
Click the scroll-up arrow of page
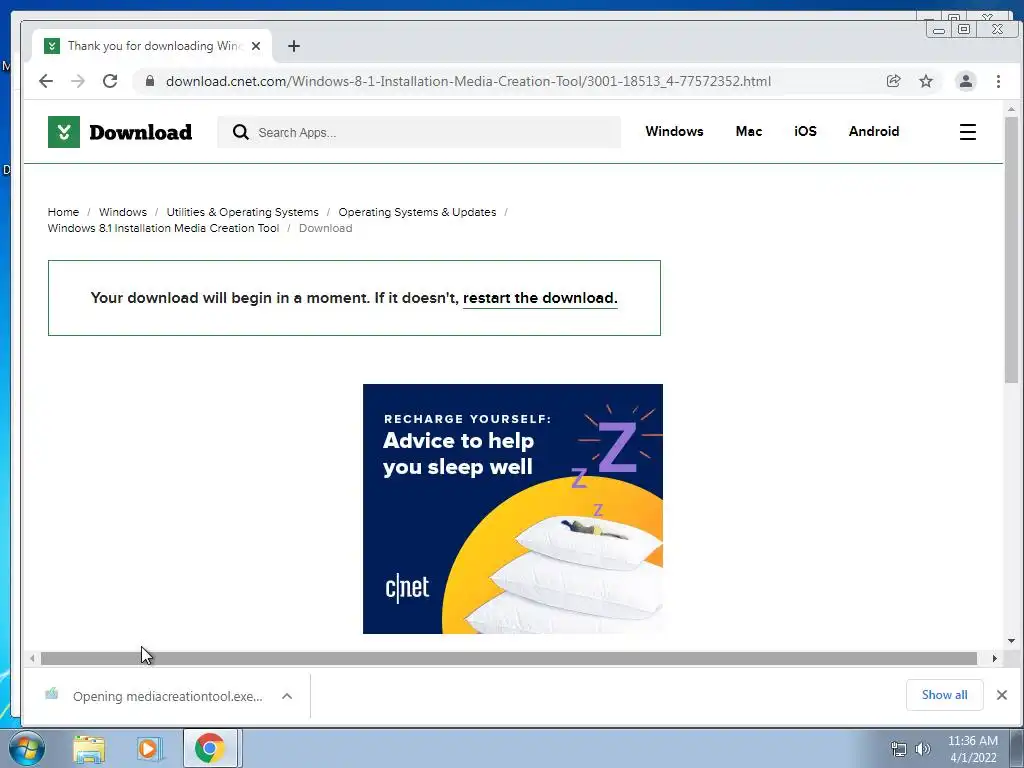tap(1011, 109)
